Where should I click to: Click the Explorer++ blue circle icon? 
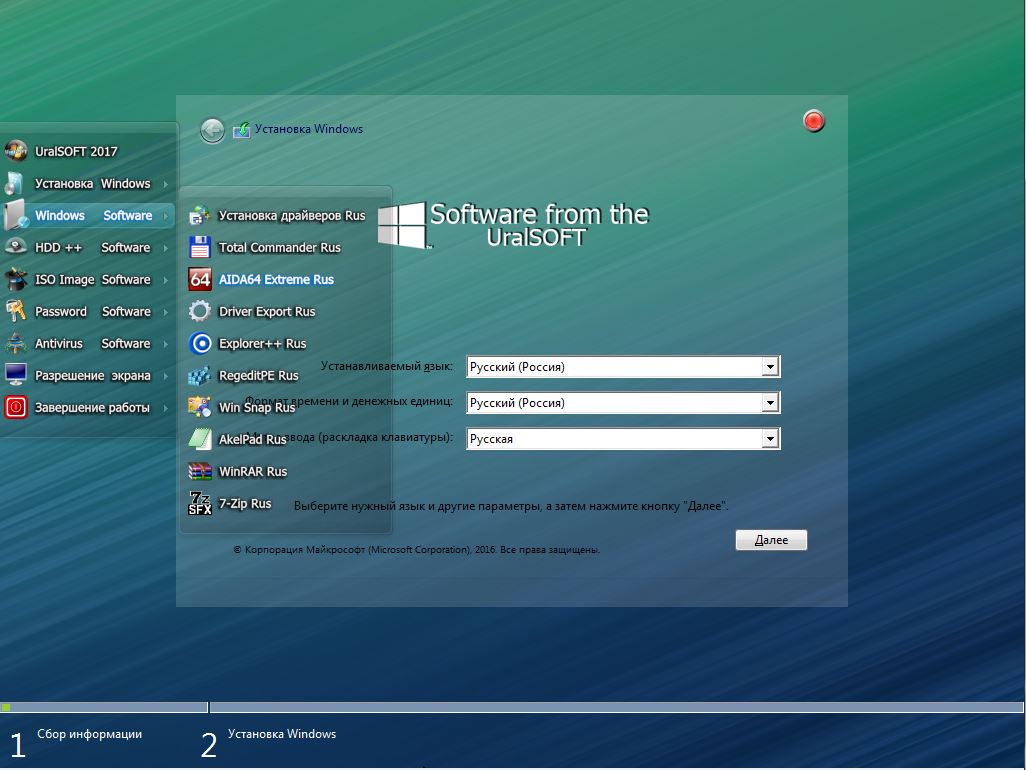tap(200, 343)
